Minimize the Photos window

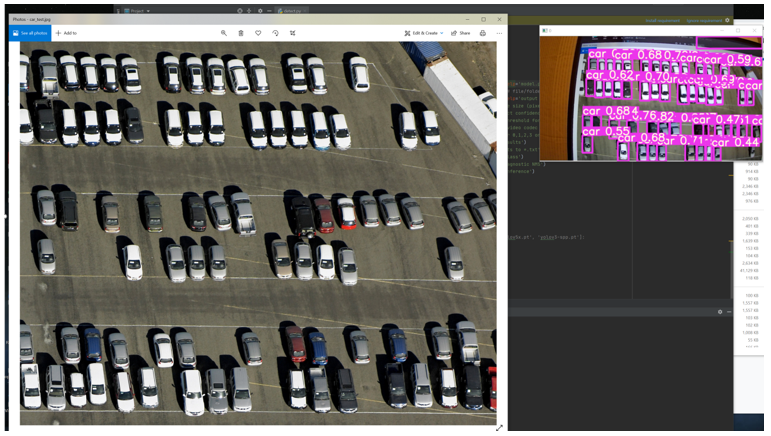[468, 19]
